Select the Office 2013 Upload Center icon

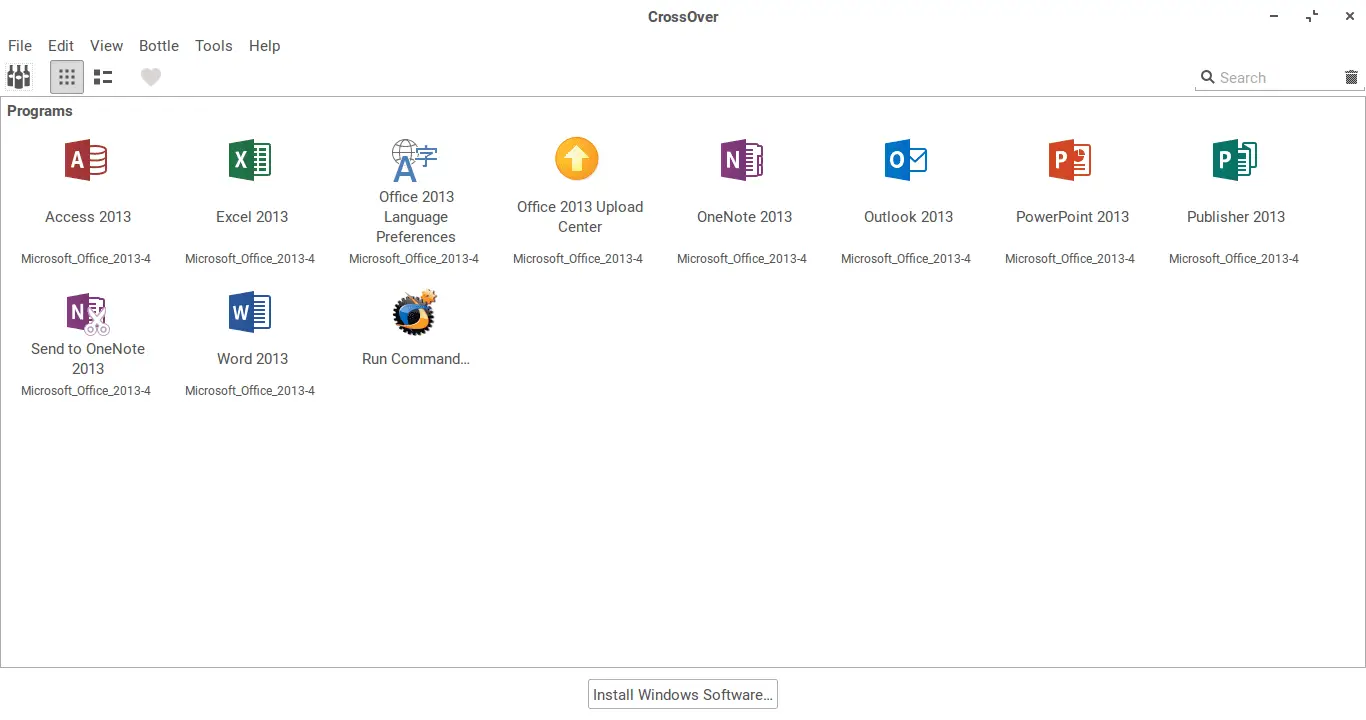point(577,159)
